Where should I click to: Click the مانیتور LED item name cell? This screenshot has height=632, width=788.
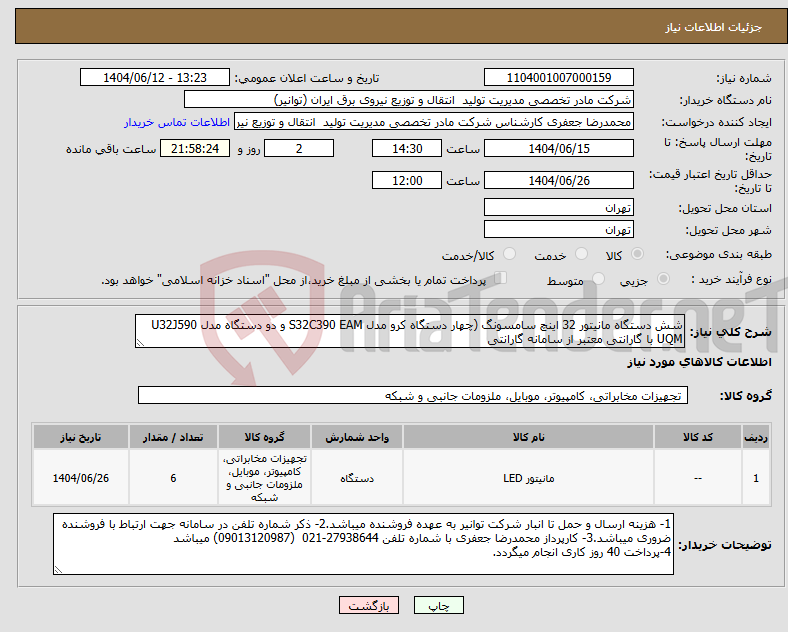(528, 478)
